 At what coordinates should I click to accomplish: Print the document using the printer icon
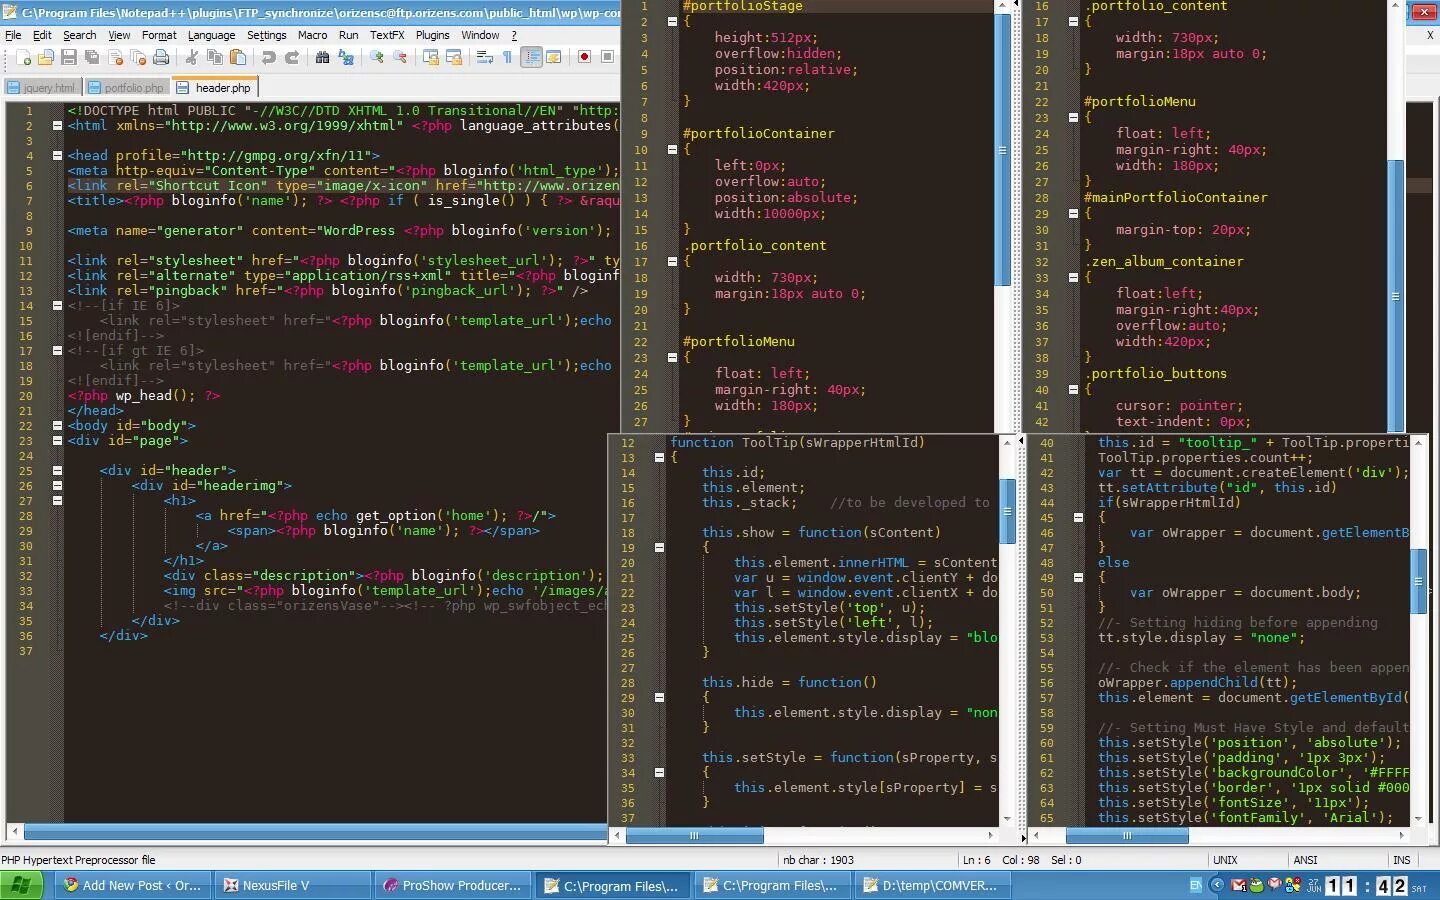pos(161,57)
